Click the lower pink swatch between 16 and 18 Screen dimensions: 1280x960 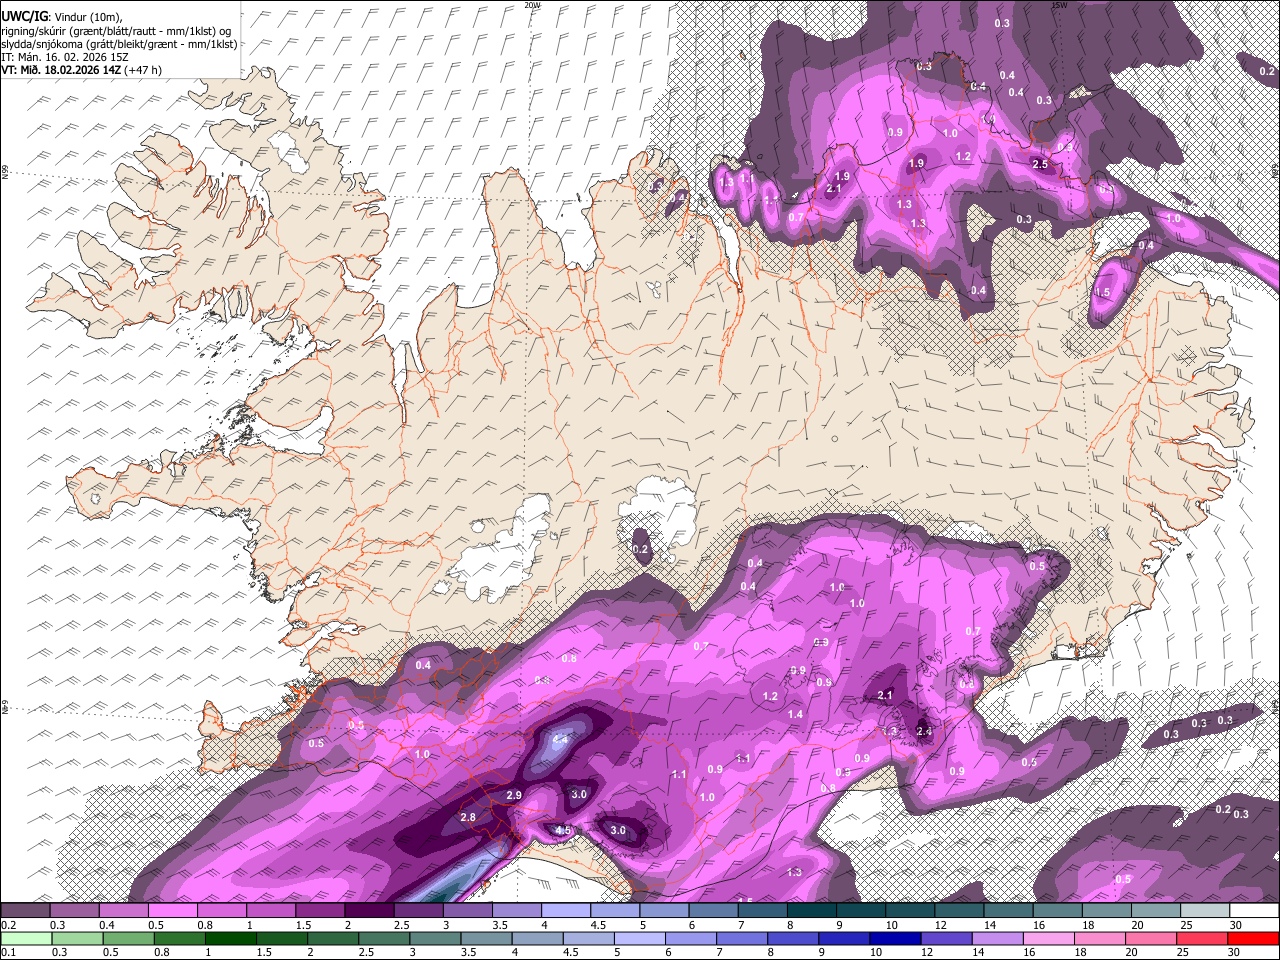(1050, 938)
